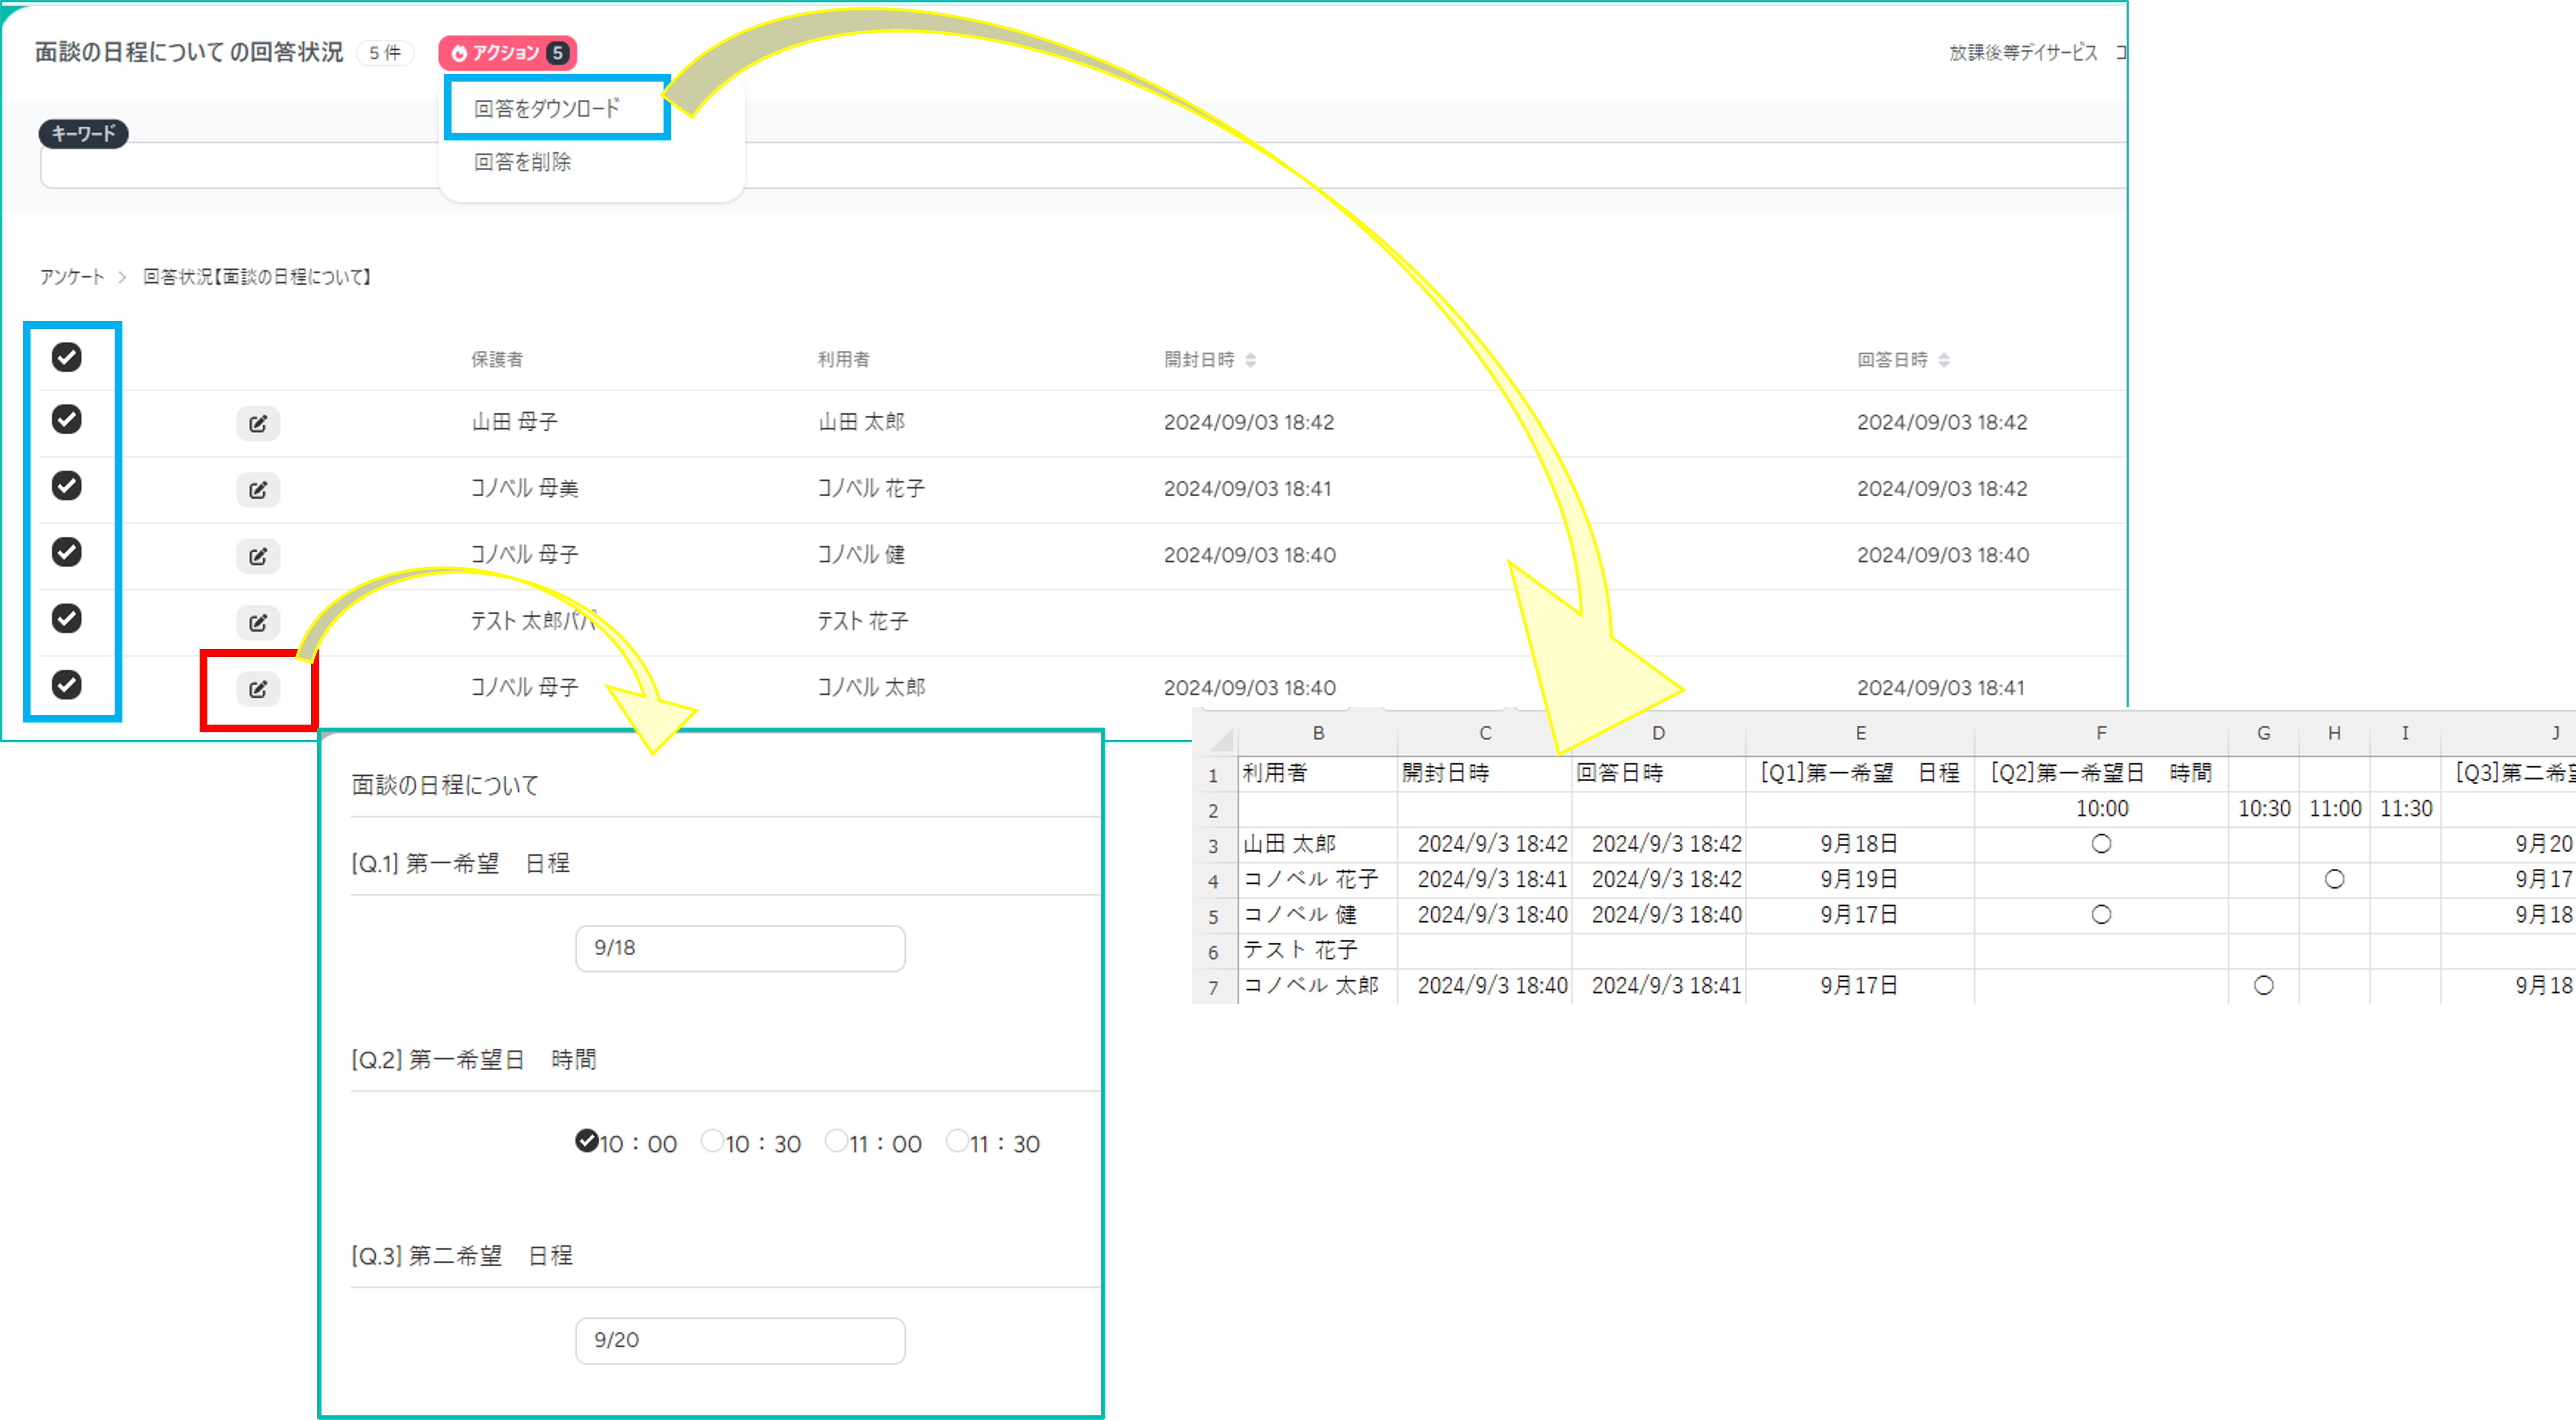Click the 面談の日程について form title
Viewport: 2576px width, 1420px height.
[x=445, y=786]
